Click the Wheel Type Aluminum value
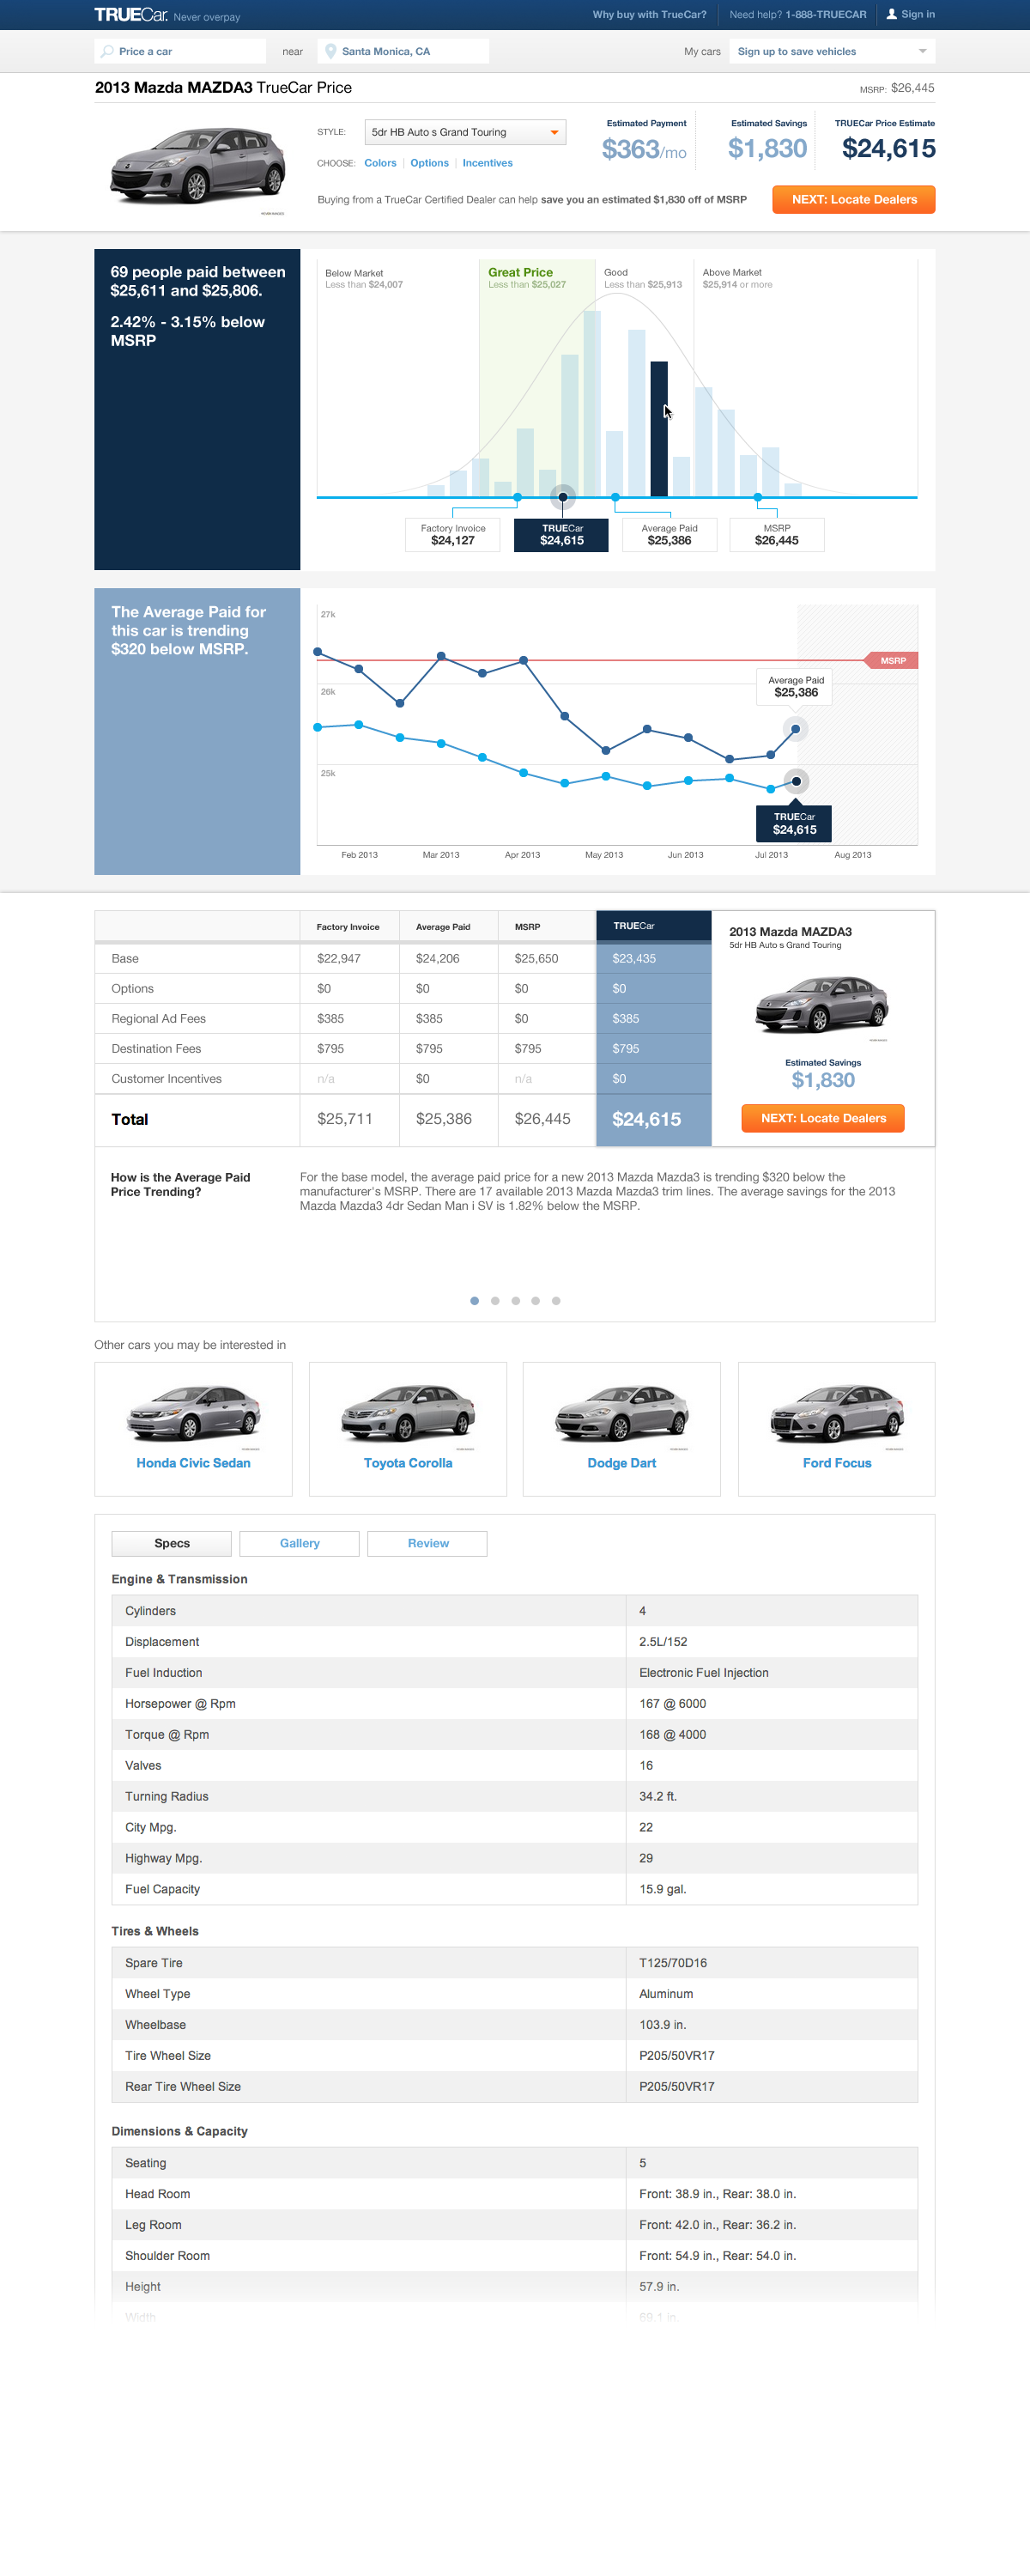The height and width of the screenshot is (2576, 1030). click(666, 1993)
